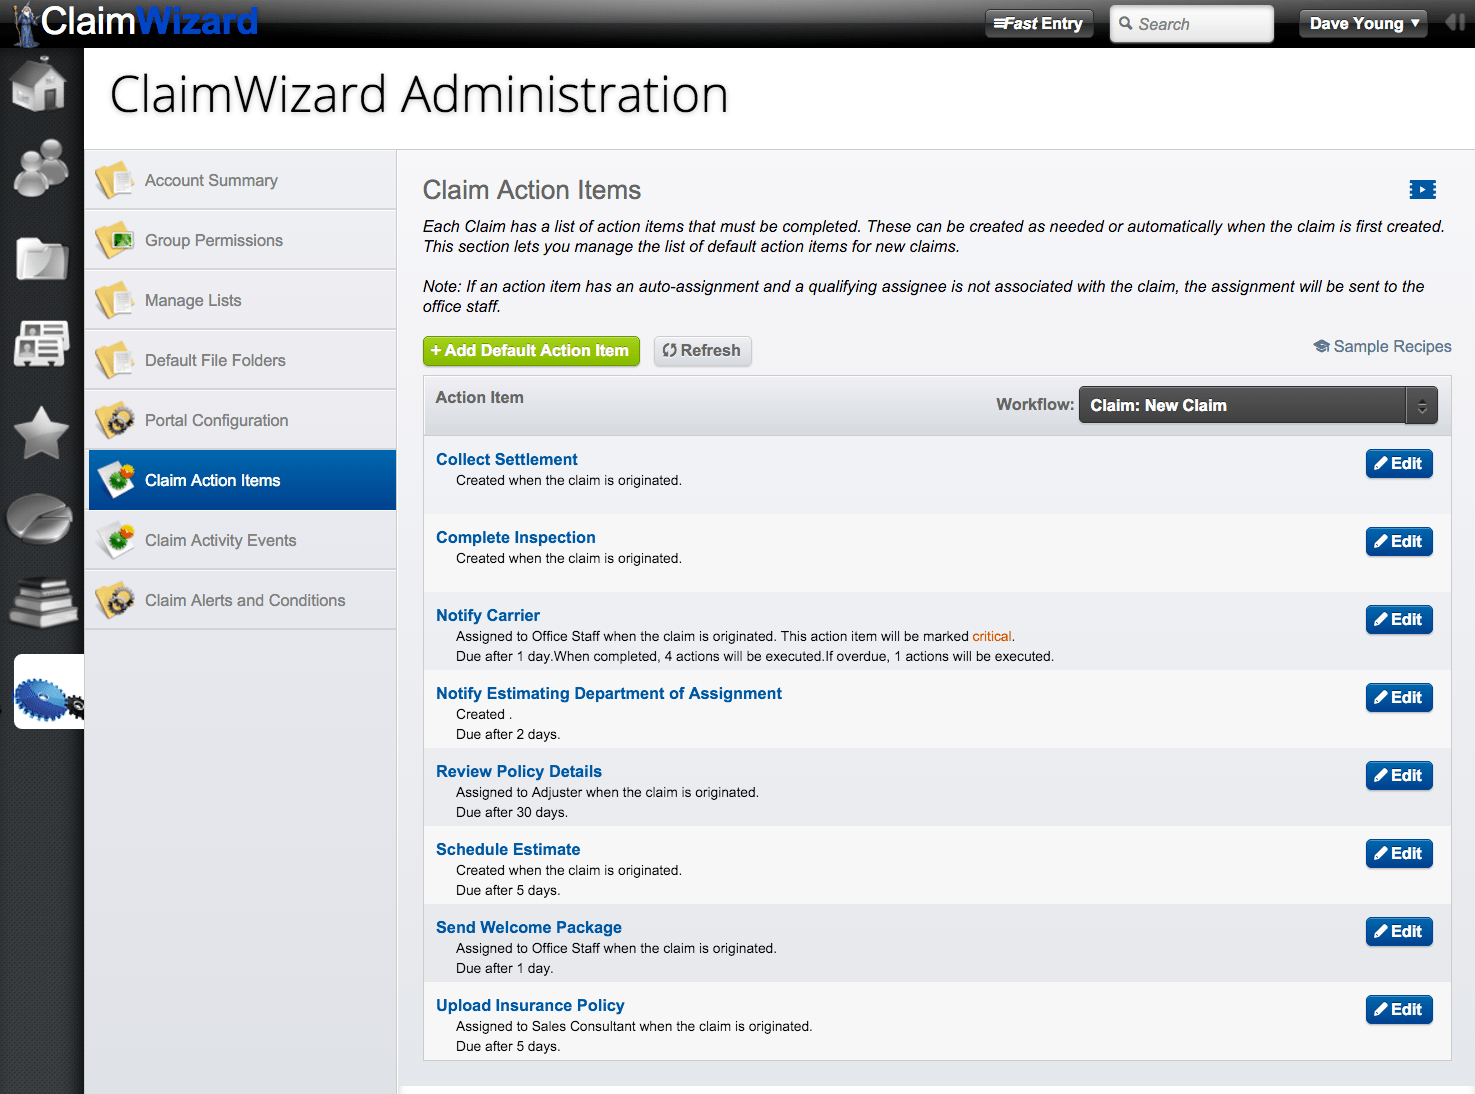Open the Dave Young user menu
The image size is (1475, 1094).
pyautogui.click(x=1362, y=22)
